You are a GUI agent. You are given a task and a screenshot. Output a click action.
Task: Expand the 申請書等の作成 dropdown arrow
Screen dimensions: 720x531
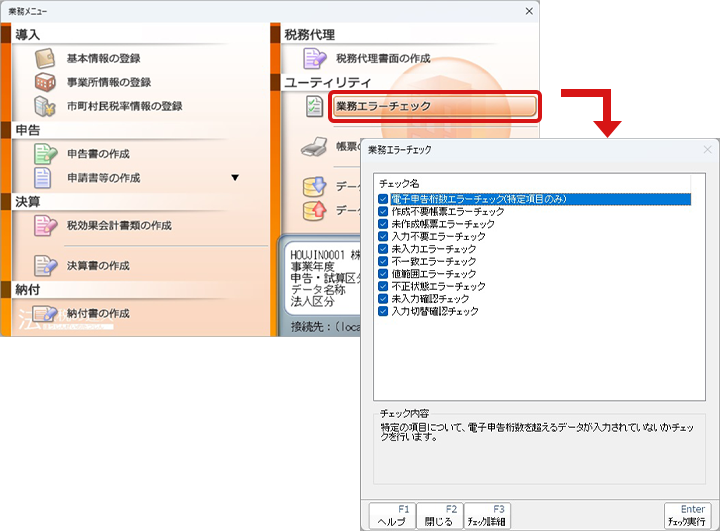235,178
